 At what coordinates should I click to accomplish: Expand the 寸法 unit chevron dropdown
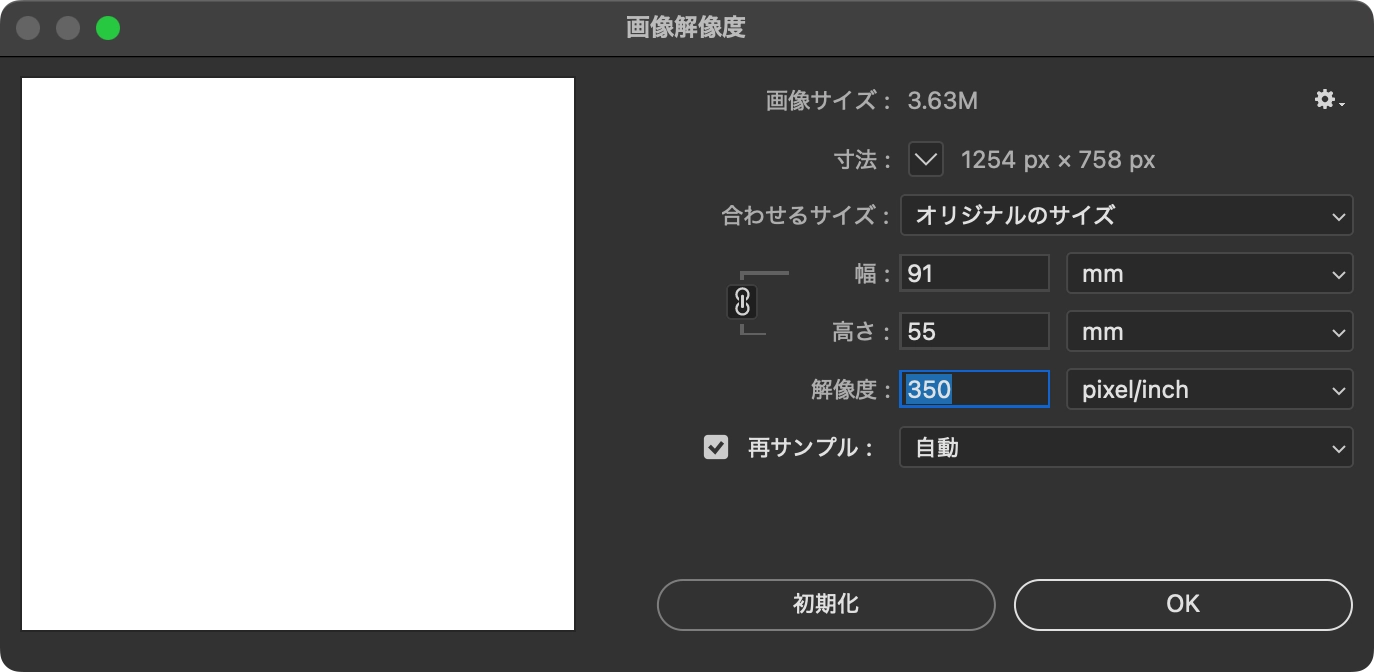pyautogui.click(x=926, y=159)
